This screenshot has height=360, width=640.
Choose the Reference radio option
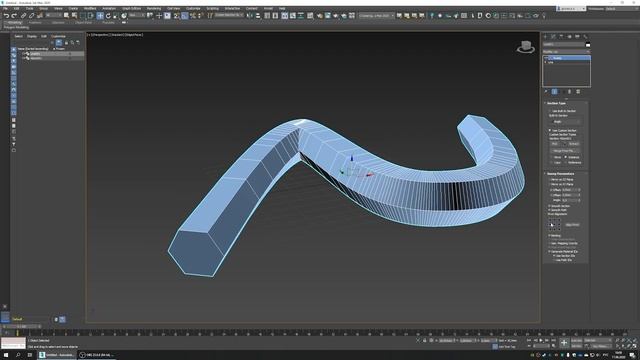566,162
